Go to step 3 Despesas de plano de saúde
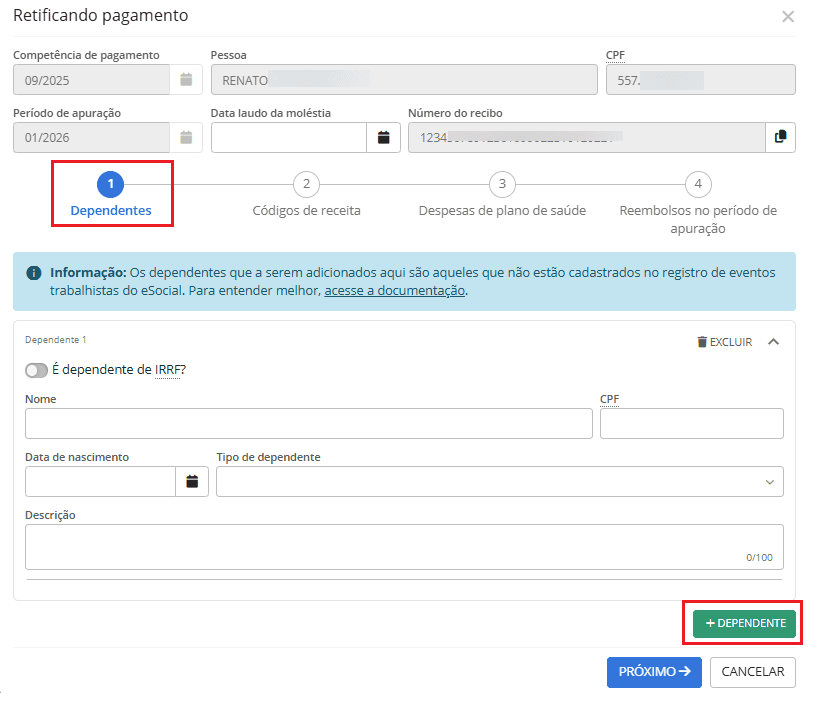This screenshot has height=701, width=819. coord(502,185)
